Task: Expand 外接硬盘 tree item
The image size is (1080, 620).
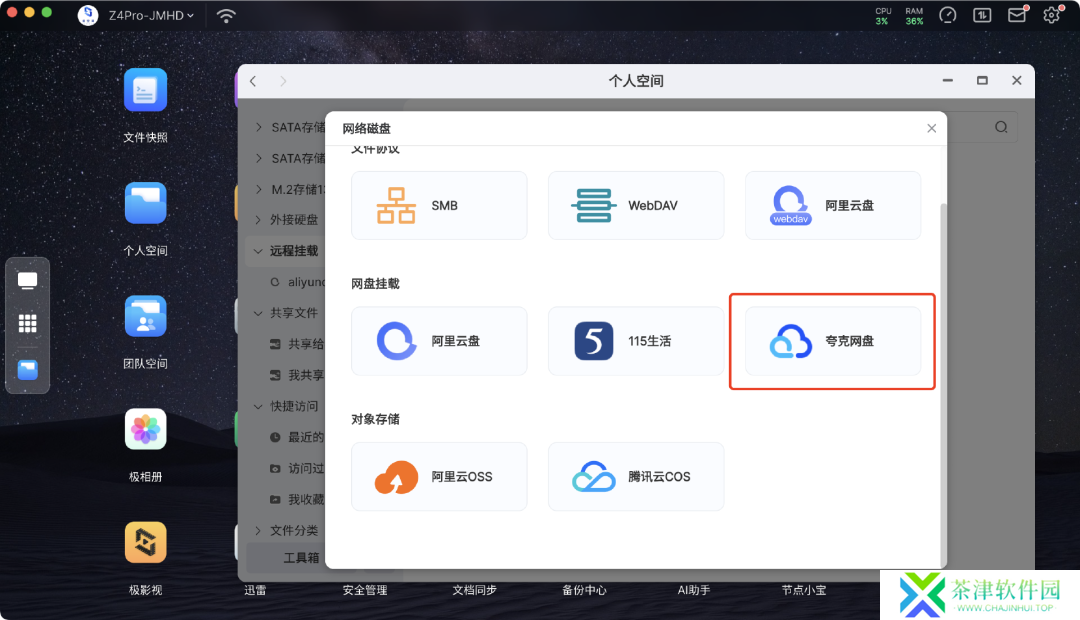Action: [258, 220]
